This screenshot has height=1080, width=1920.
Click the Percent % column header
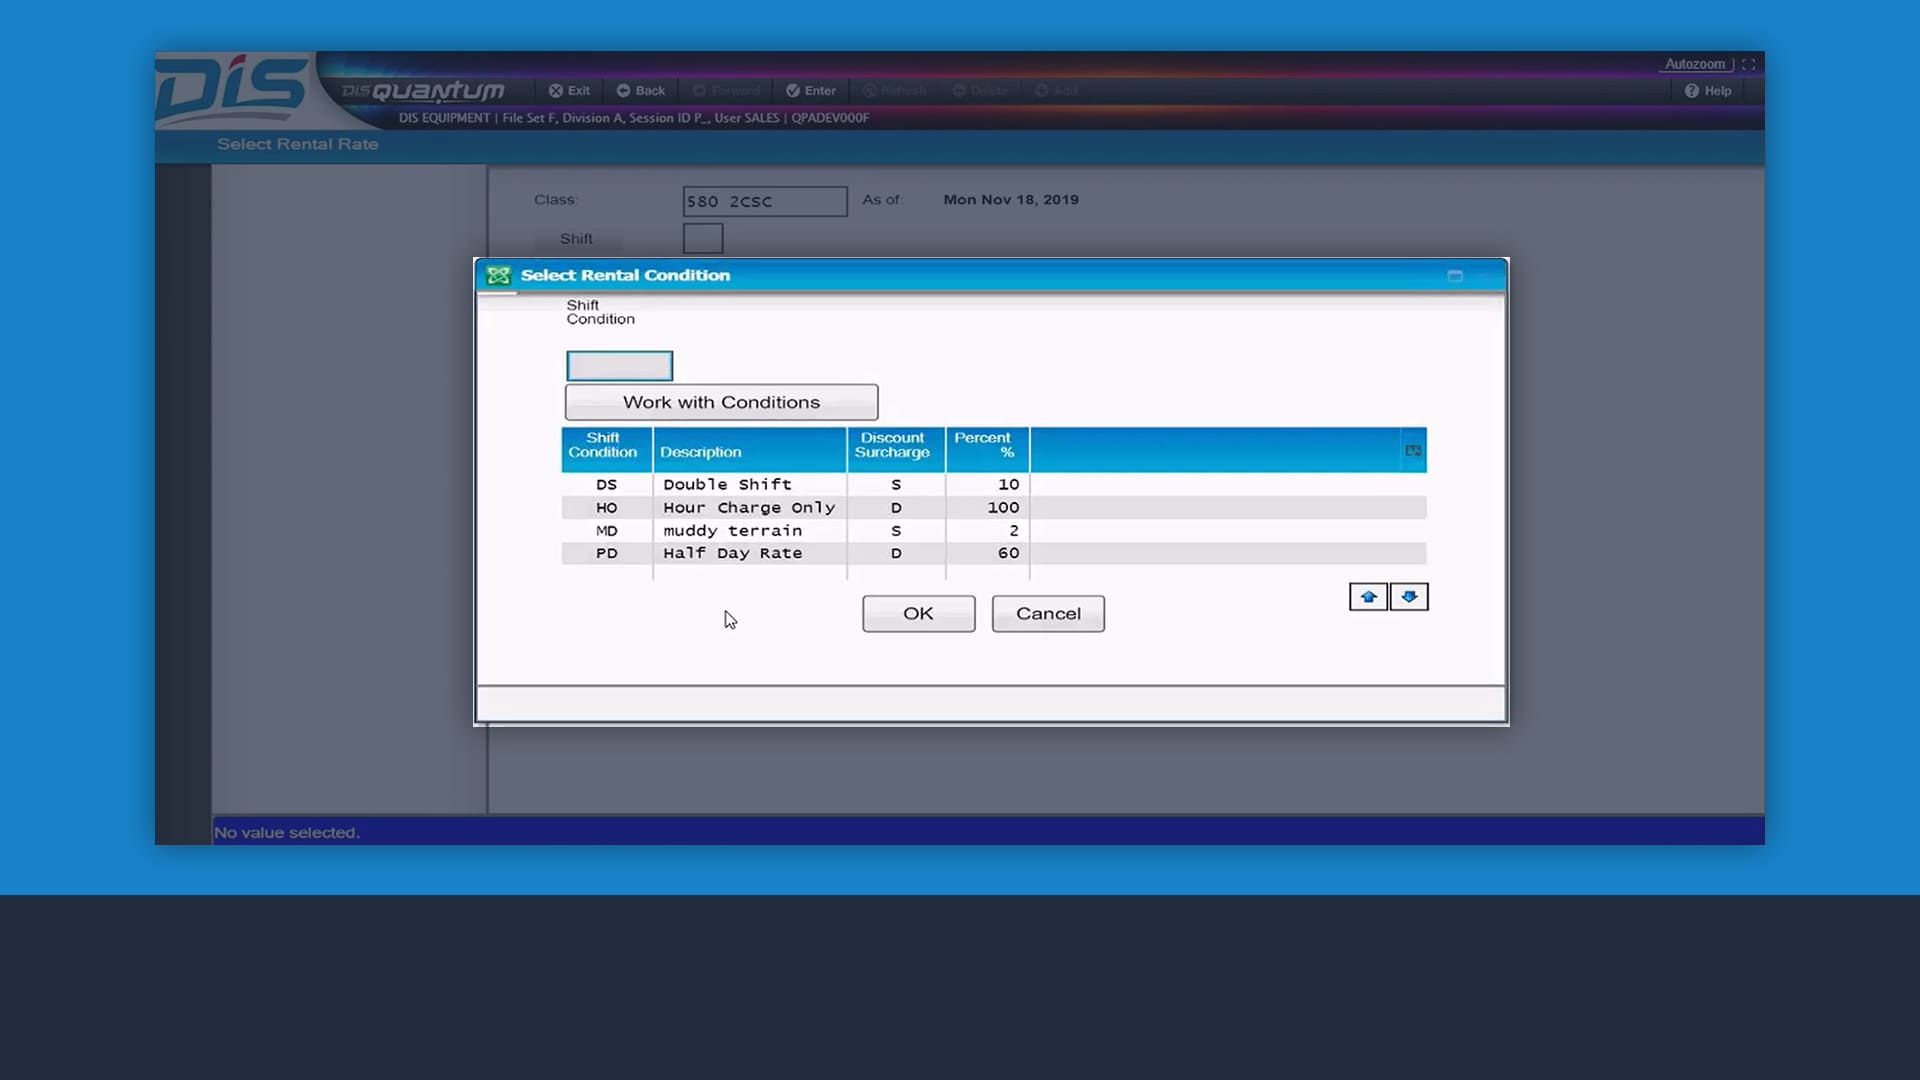tap(986, 446)
